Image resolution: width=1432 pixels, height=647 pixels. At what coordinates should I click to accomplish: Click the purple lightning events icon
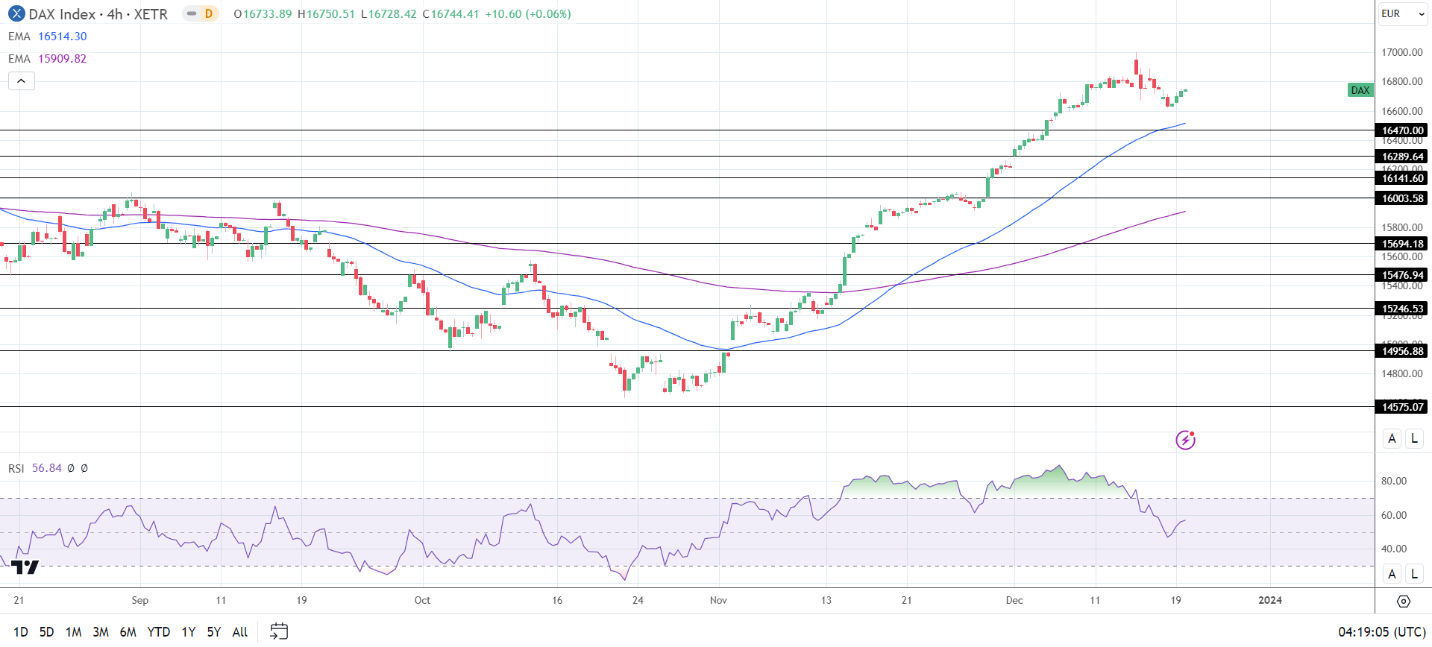coord(1185,439)
